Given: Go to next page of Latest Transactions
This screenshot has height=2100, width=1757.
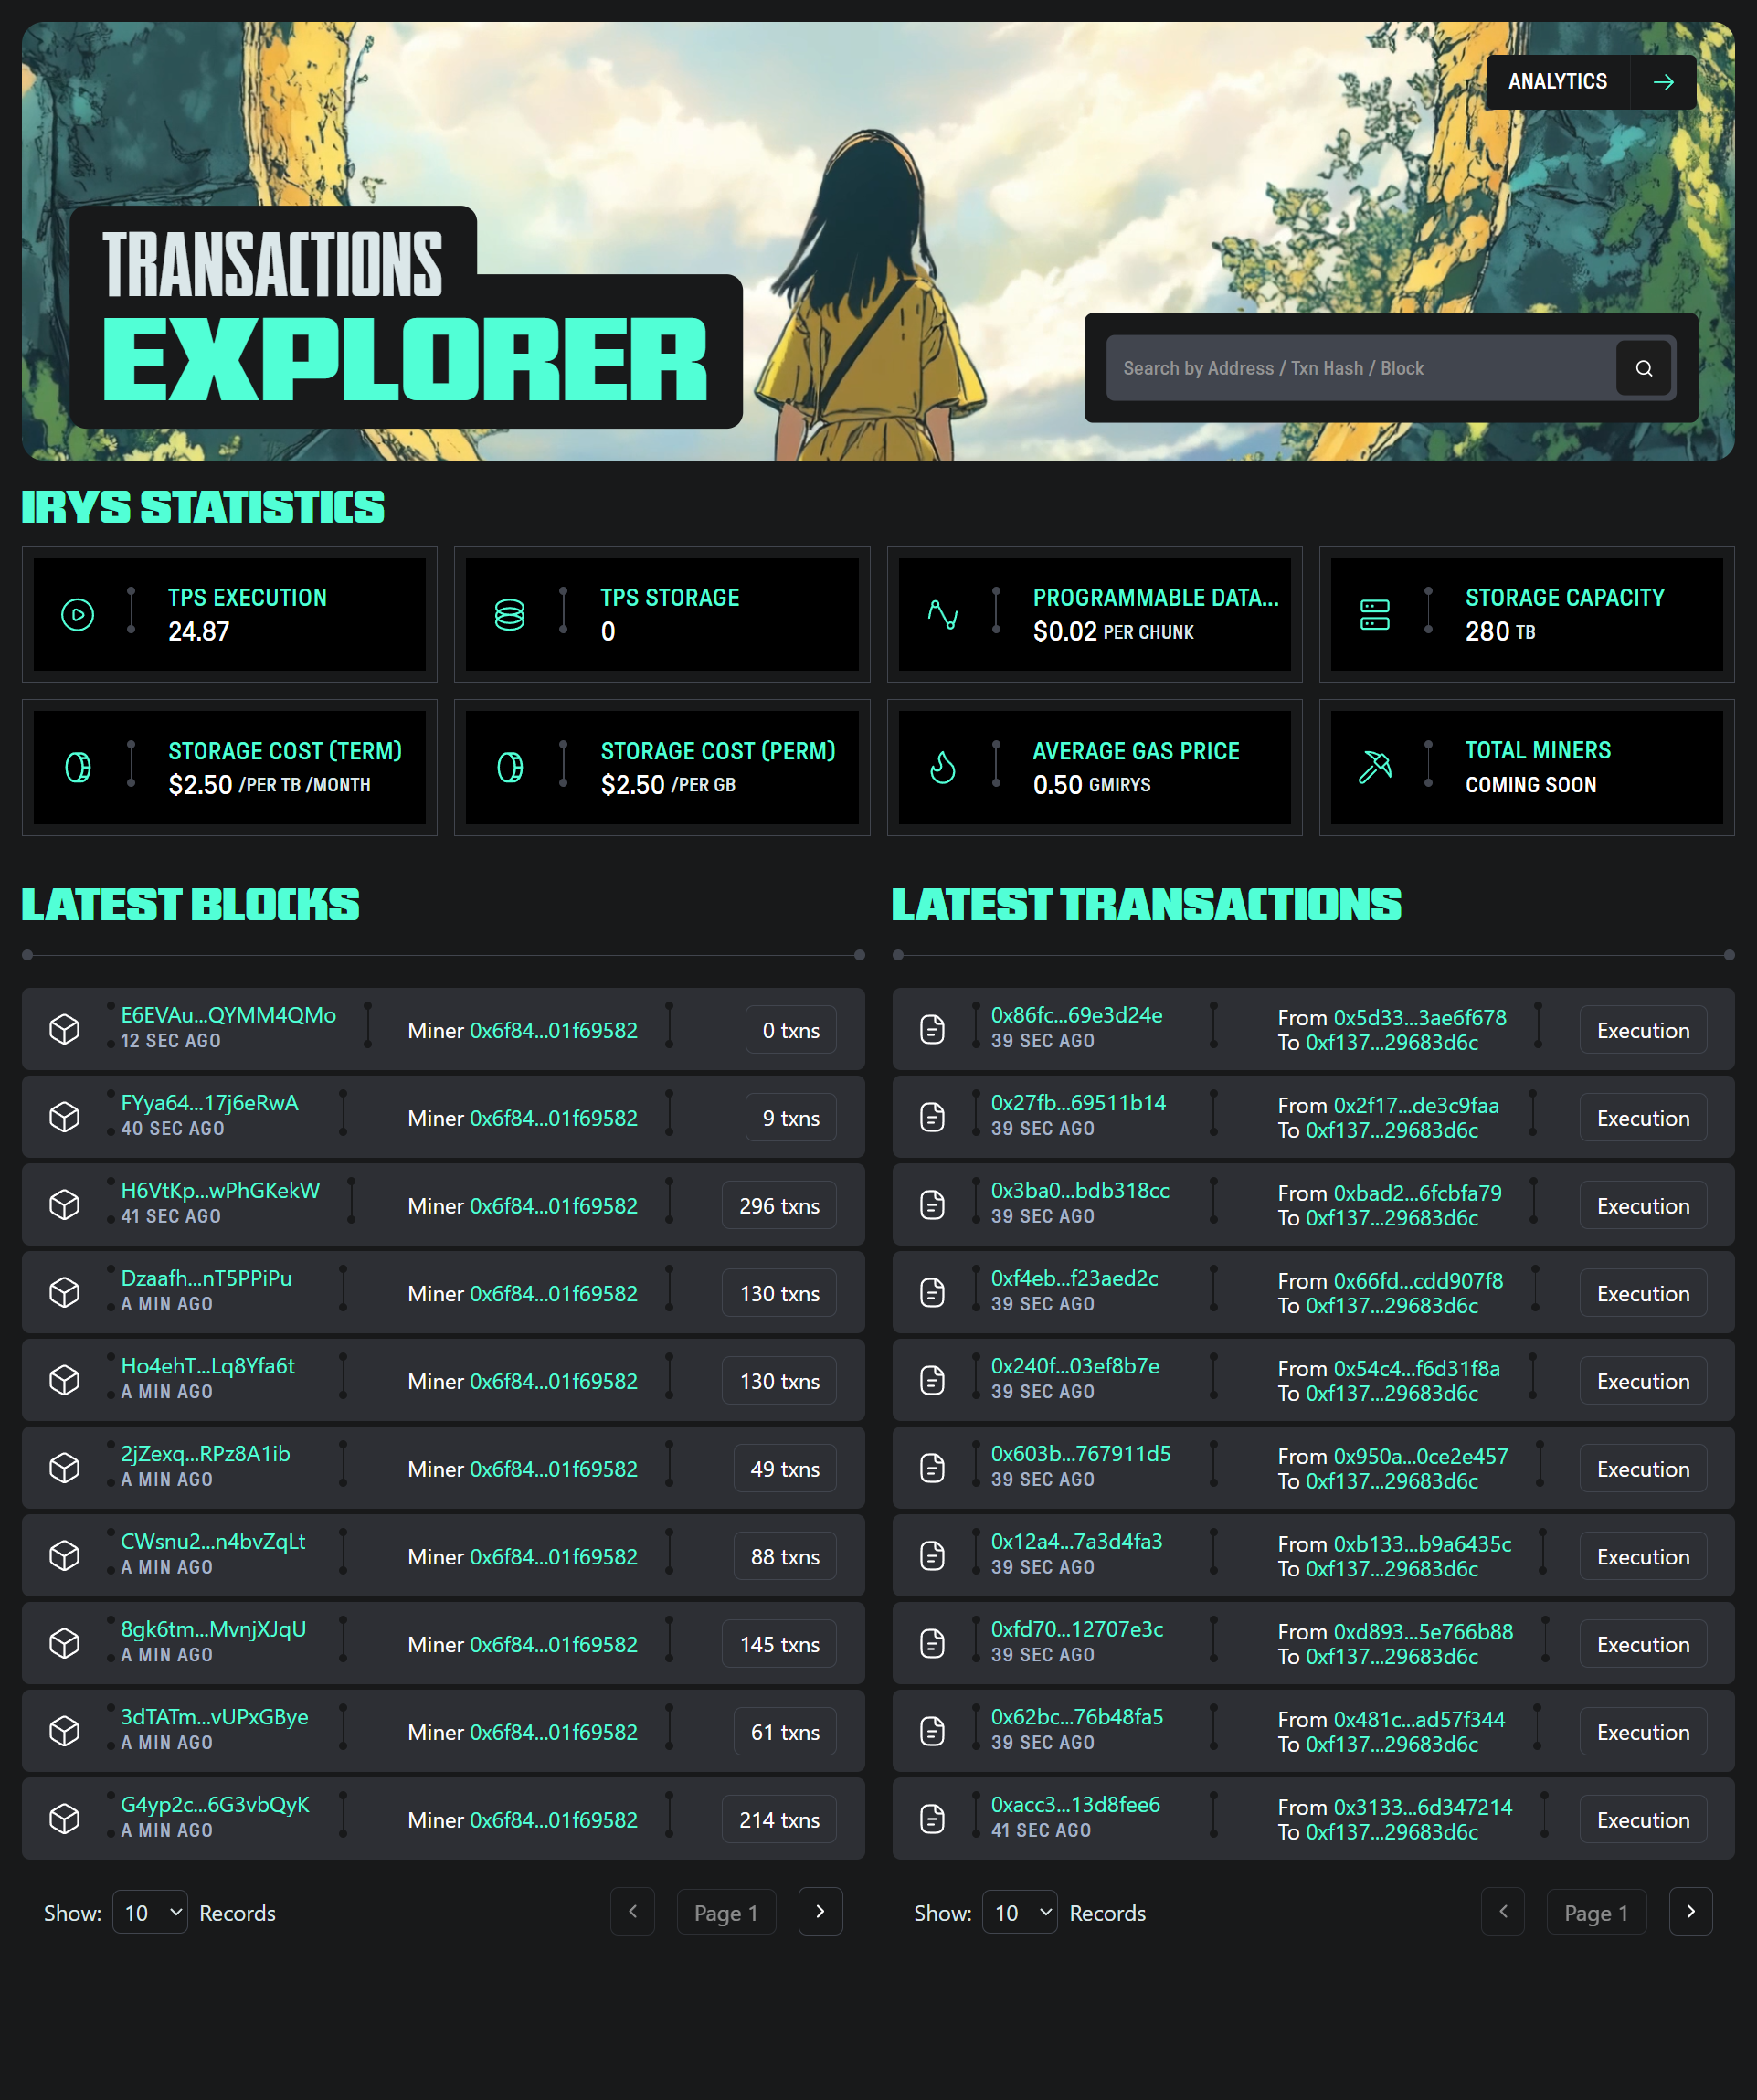Looking at the screenshot, I should point(1691,1911).
